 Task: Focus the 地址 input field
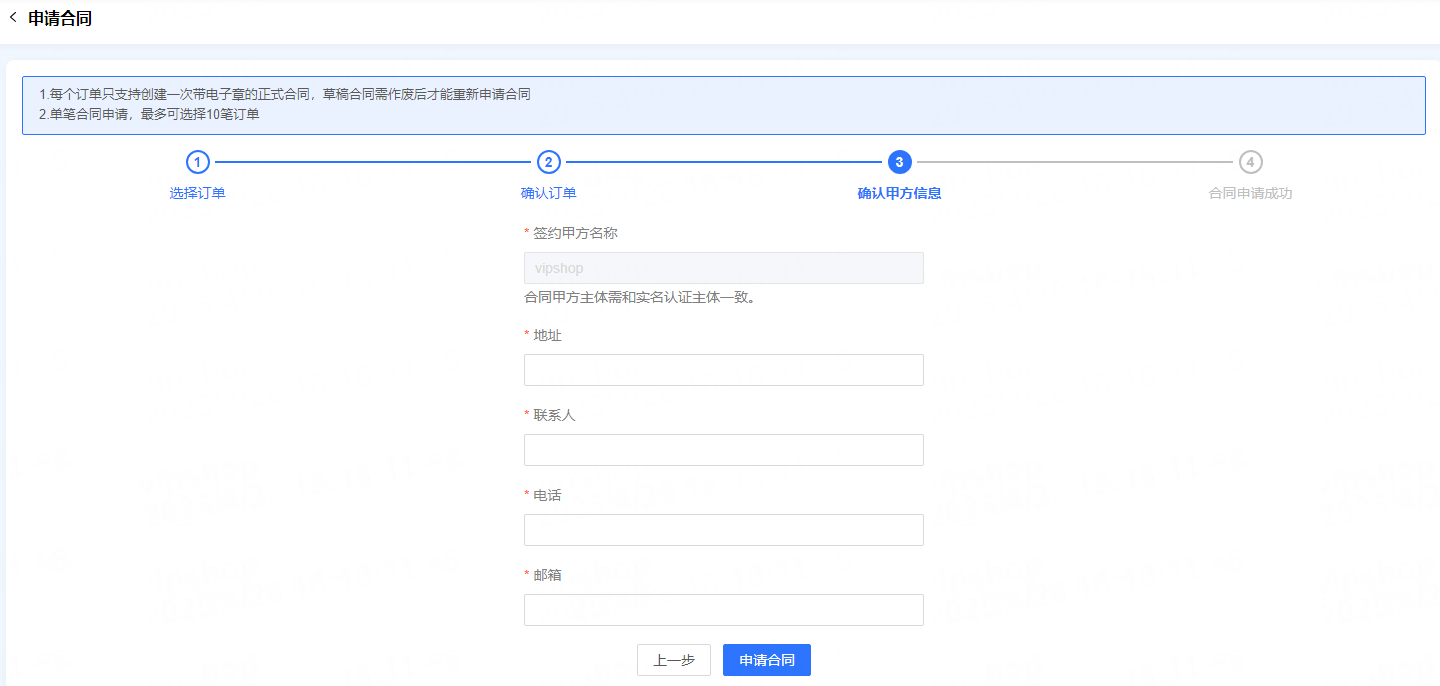724,370
